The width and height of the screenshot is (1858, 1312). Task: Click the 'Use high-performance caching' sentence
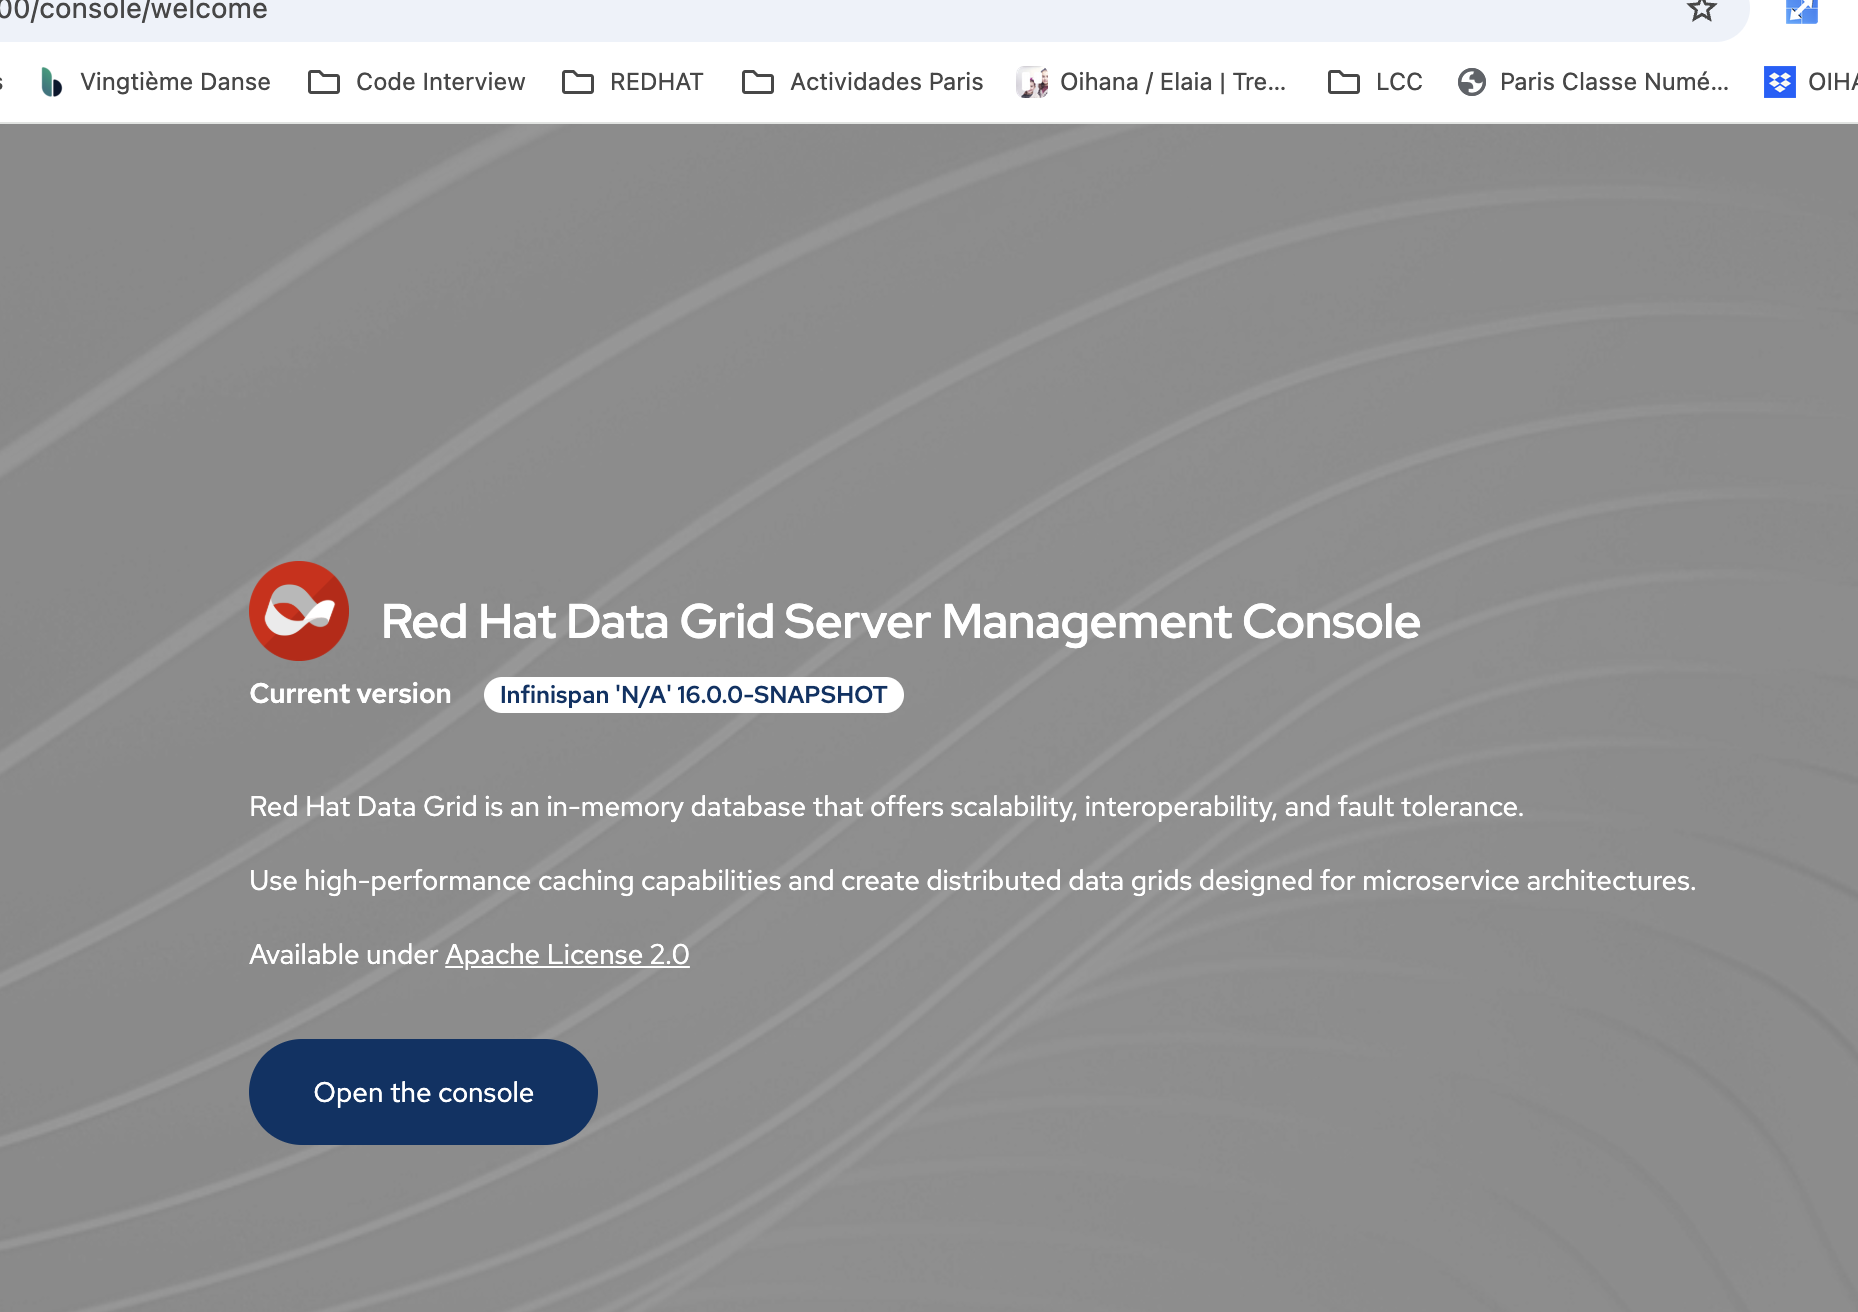coord(972,881)
